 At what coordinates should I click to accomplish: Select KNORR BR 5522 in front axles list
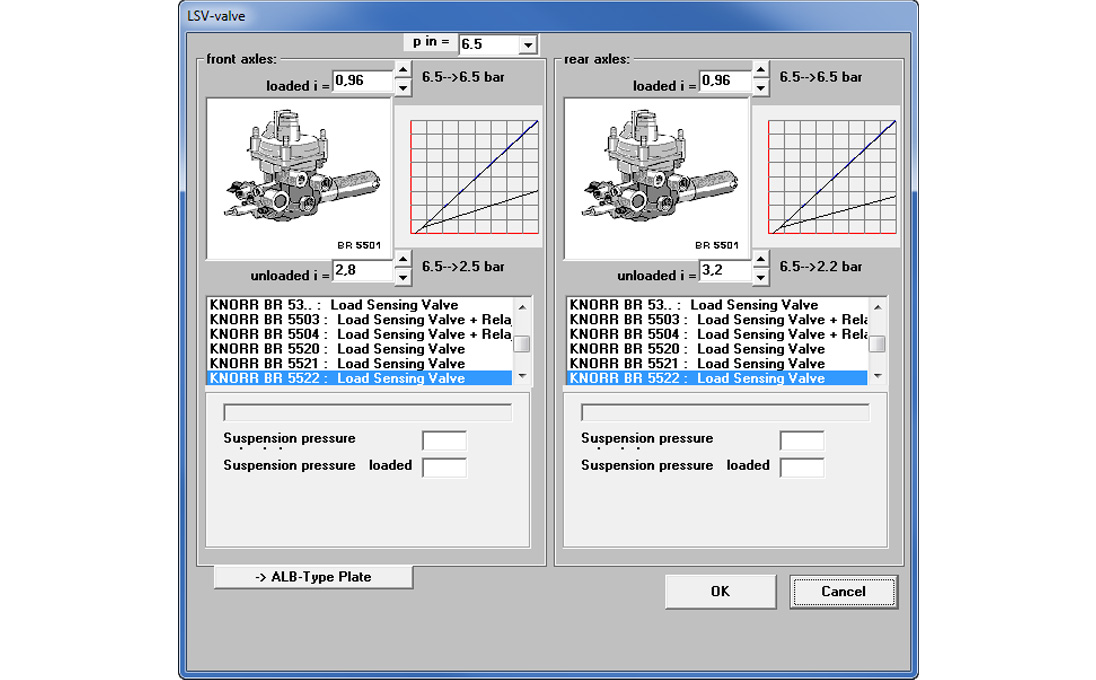359,378
